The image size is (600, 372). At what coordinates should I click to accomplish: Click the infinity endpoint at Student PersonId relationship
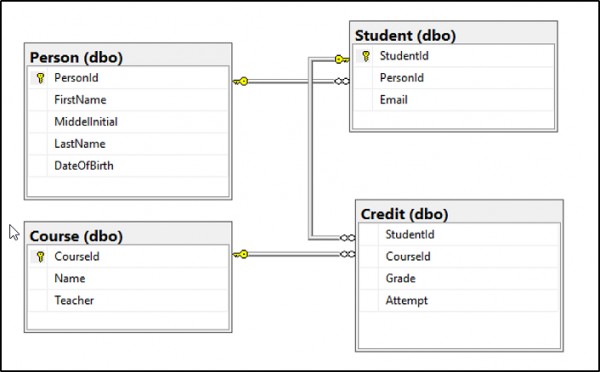[x=342, y=81]
